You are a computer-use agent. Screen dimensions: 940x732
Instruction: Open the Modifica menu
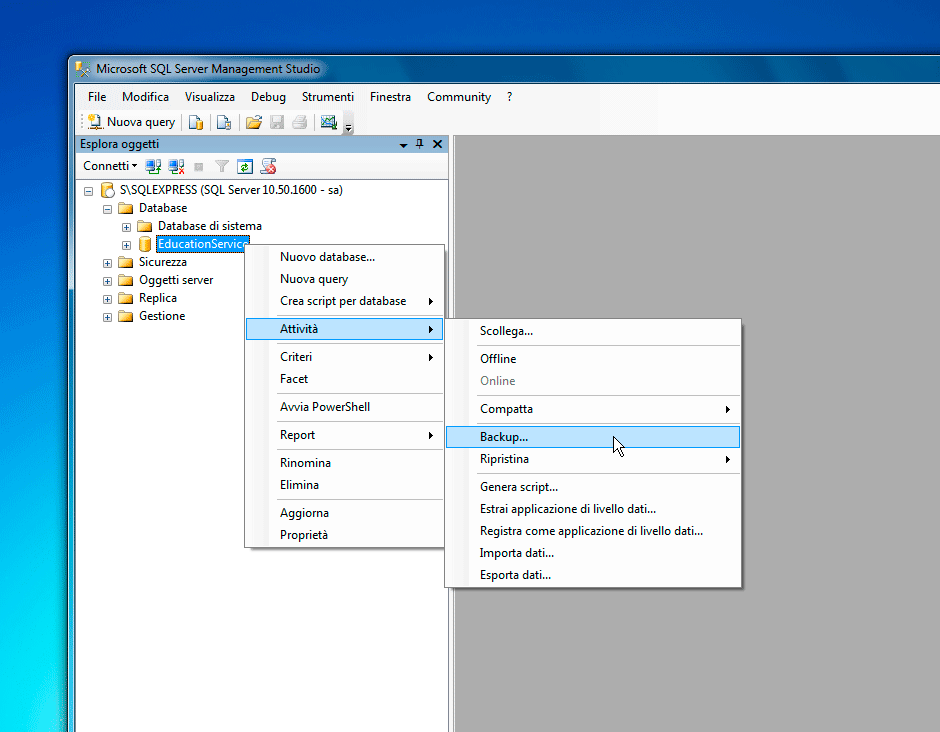(x=145, y=97)
